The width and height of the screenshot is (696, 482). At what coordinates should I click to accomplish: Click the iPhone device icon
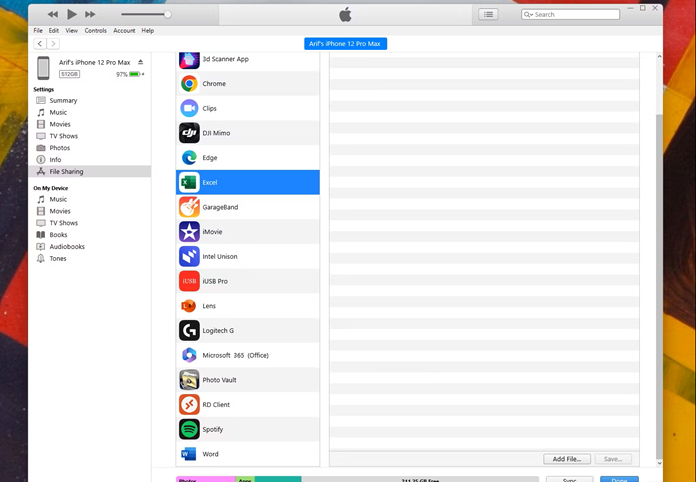[x=43, y=68]
